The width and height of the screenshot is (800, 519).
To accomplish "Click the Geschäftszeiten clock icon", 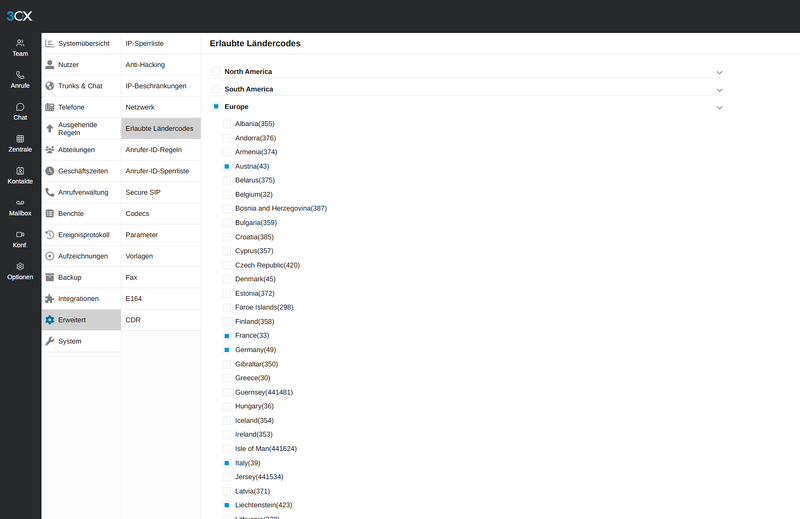I will pyautogui.click(x=49, y=171).
